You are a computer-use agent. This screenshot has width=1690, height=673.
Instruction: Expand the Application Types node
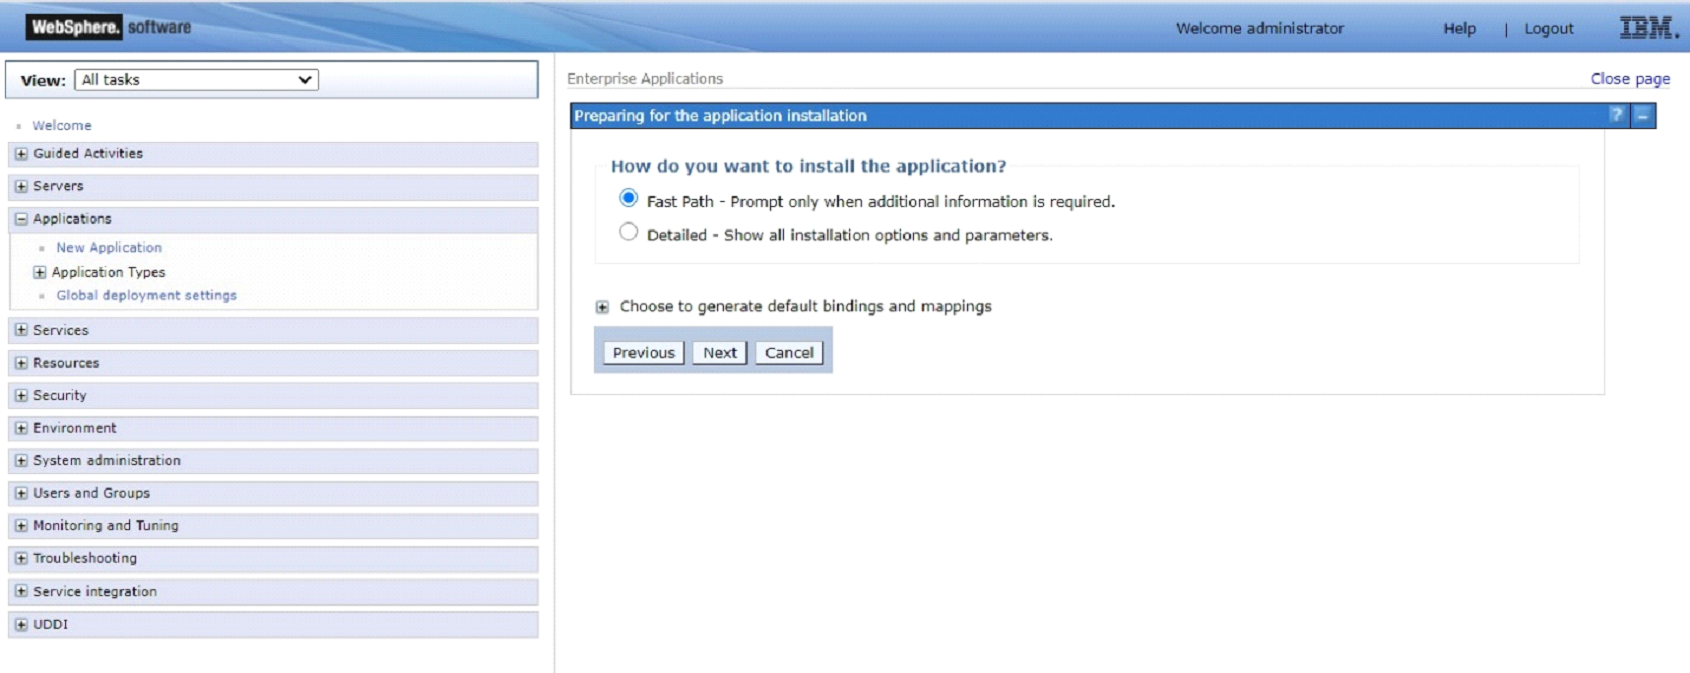(x=40, y=272)
